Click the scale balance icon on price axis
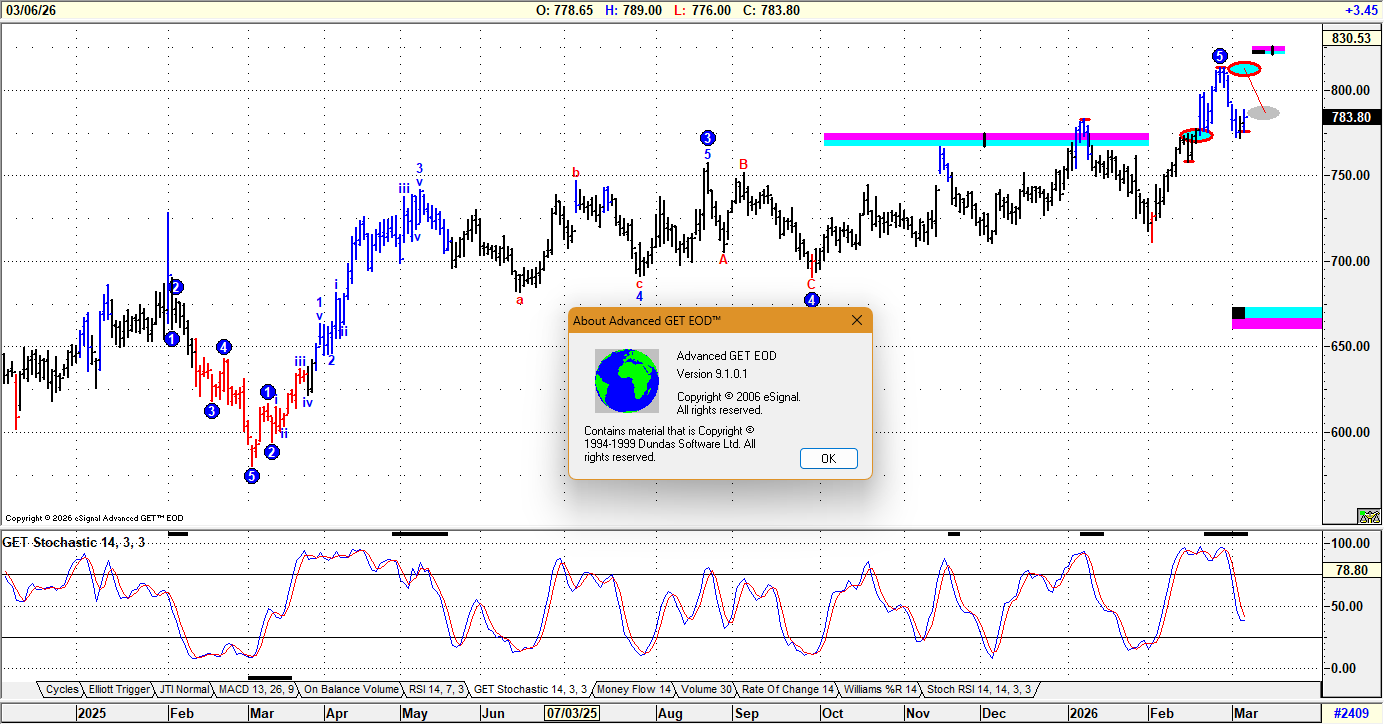The height and width of the screenshot is (725, 1384). [x=1367, y=516]
